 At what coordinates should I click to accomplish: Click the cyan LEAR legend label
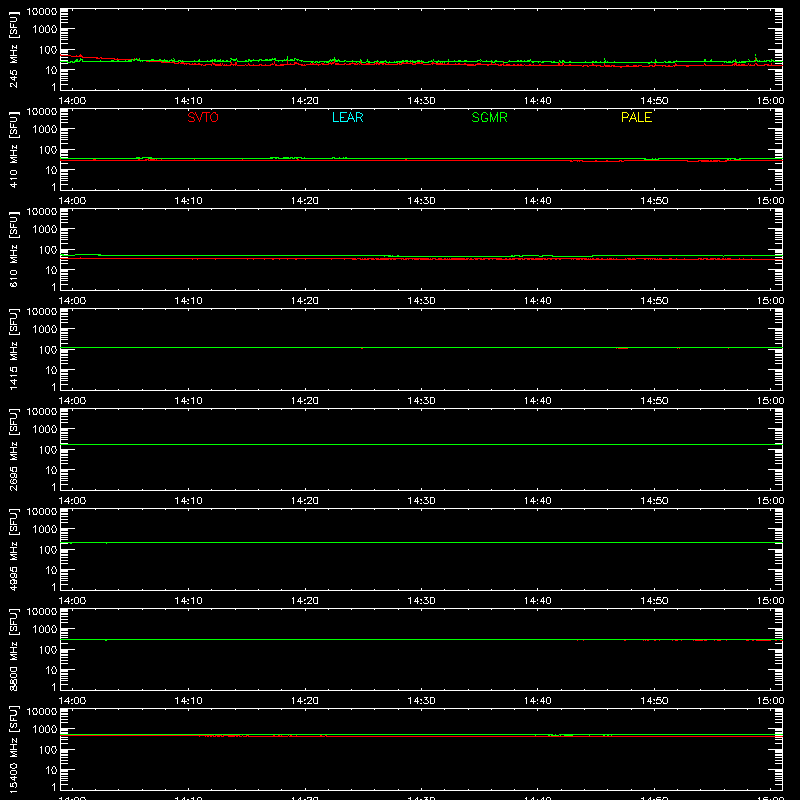pos(347,117)
